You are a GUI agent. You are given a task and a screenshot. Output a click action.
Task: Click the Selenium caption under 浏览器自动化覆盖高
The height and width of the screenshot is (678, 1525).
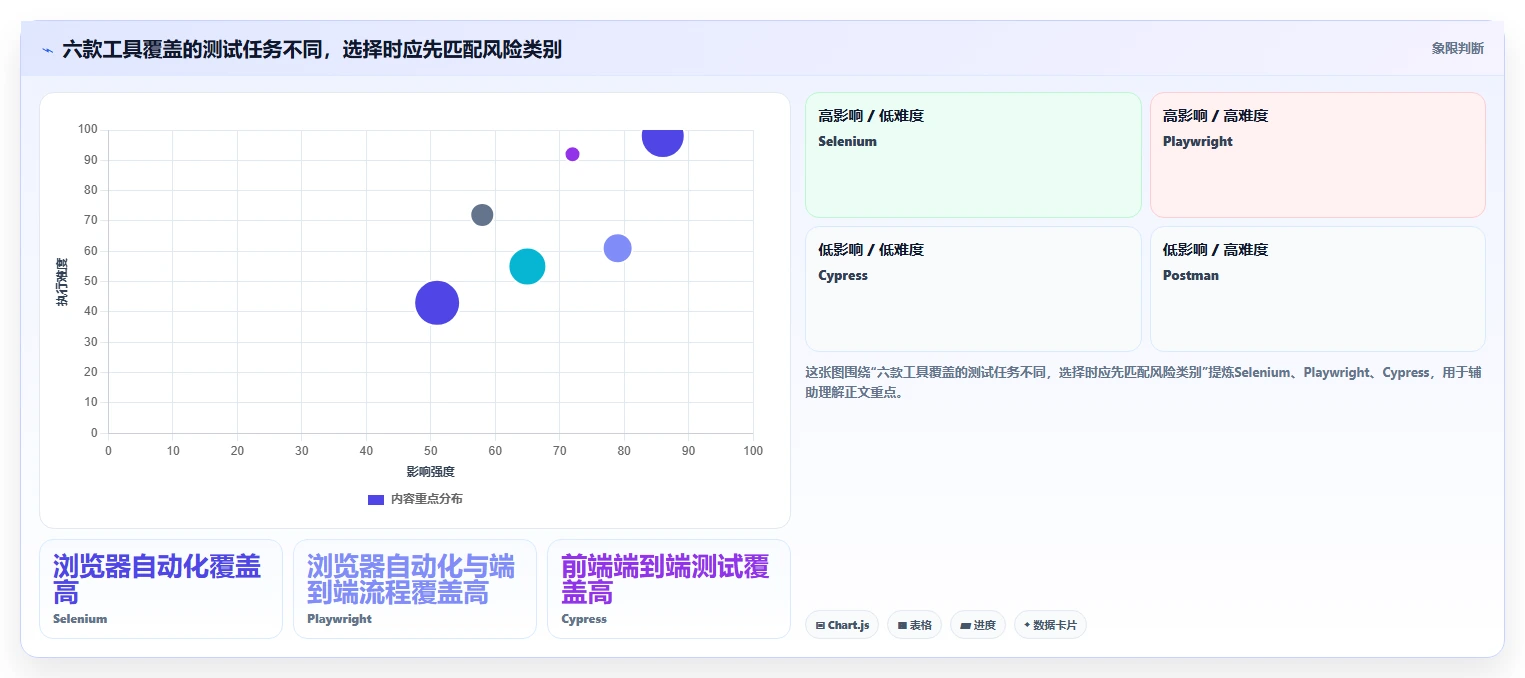tap(80, 619)
